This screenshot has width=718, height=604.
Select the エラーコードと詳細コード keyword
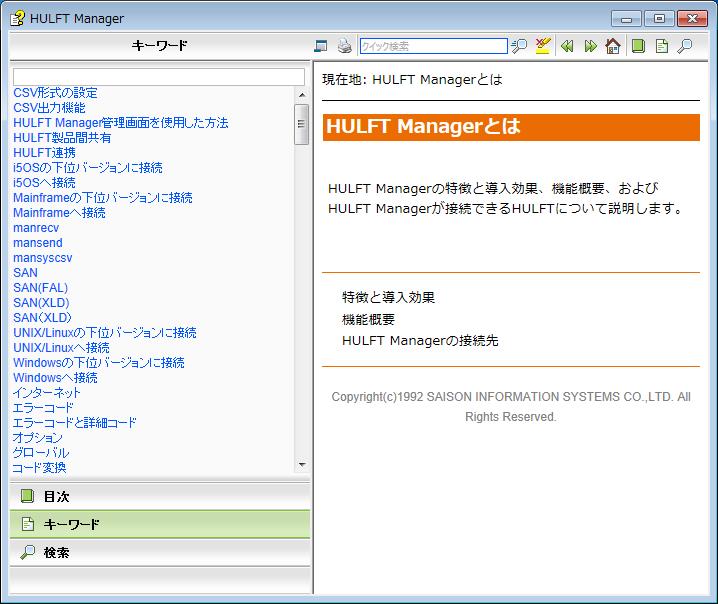pyautogui.click(x=75, y=423)
